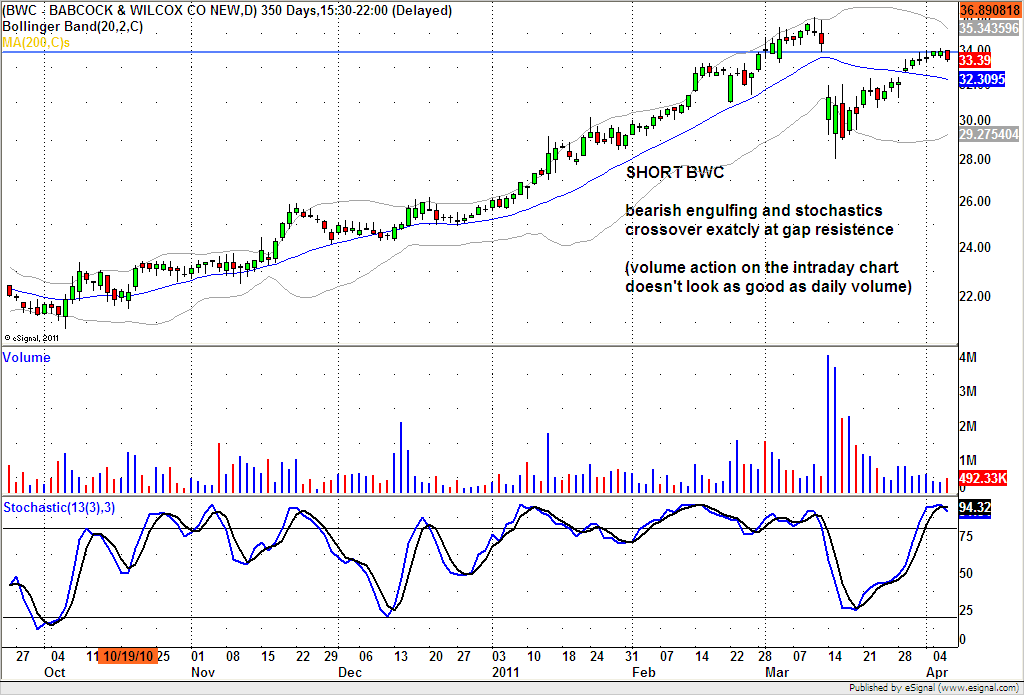Image resolution: width=1024 pixels, height=695 pixels.
Task: Click the SHORT BWC annotation text
Action: pyautogui.click(x=675, y=172)
